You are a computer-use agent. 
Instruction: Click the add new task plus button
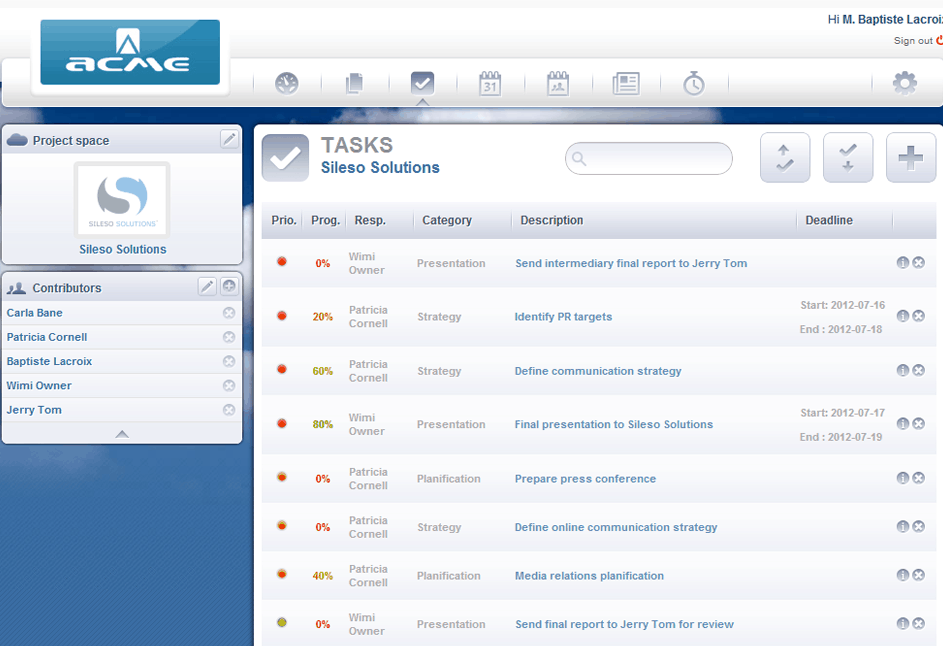point(910,158)
